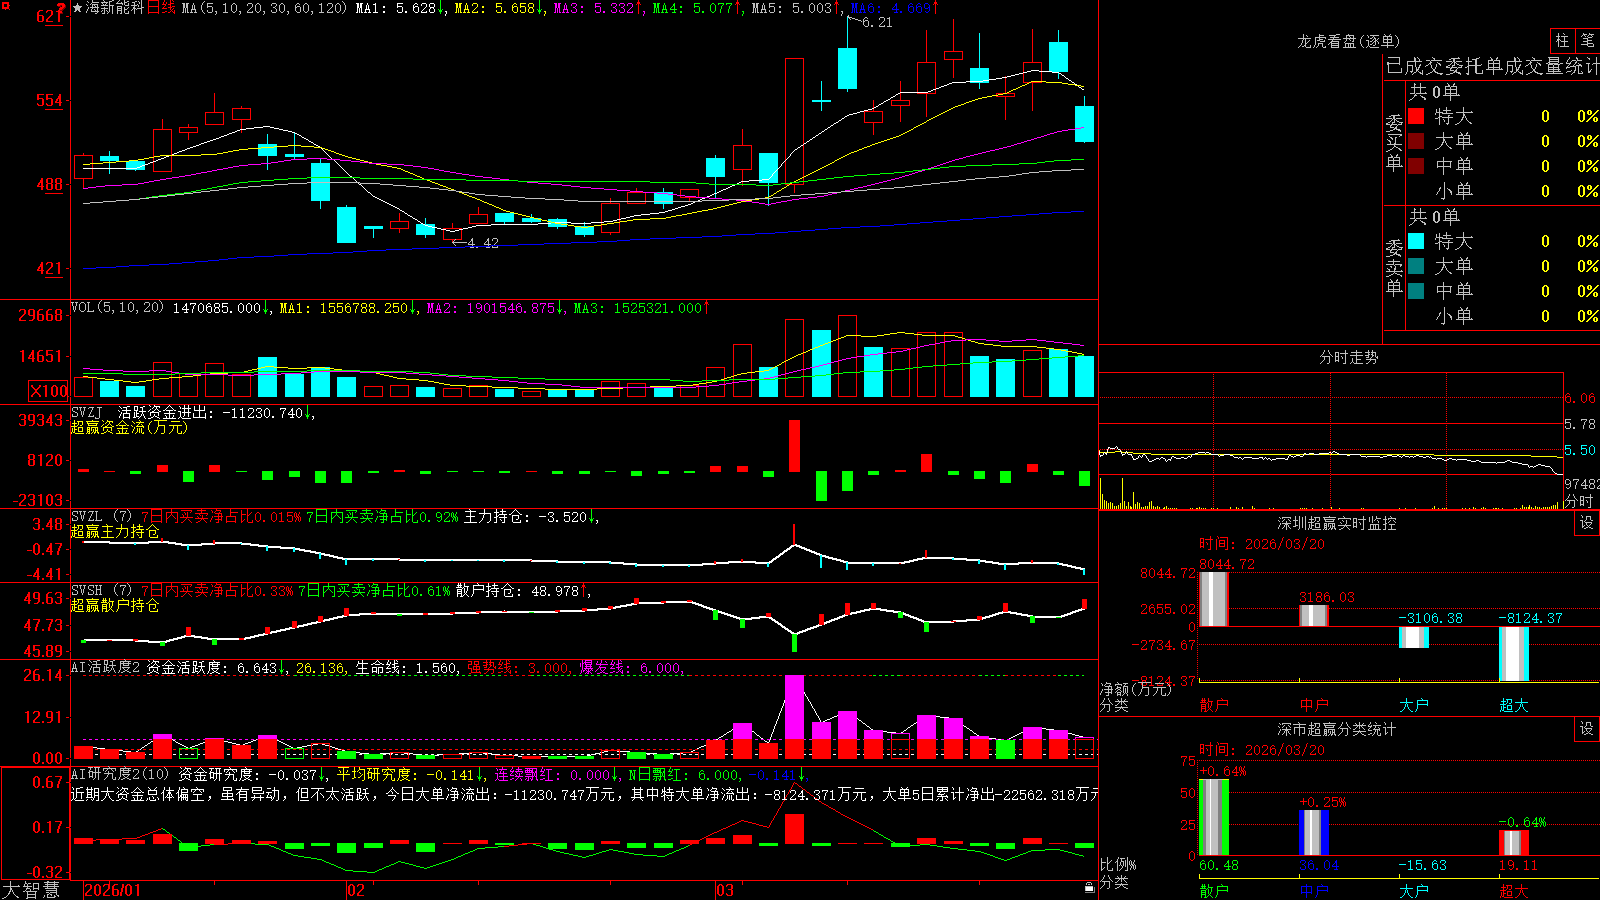Click the 02 month marker on timeline
This screenshot has height=900, width=1600.
pyautogui.click(x=356, y=890)
